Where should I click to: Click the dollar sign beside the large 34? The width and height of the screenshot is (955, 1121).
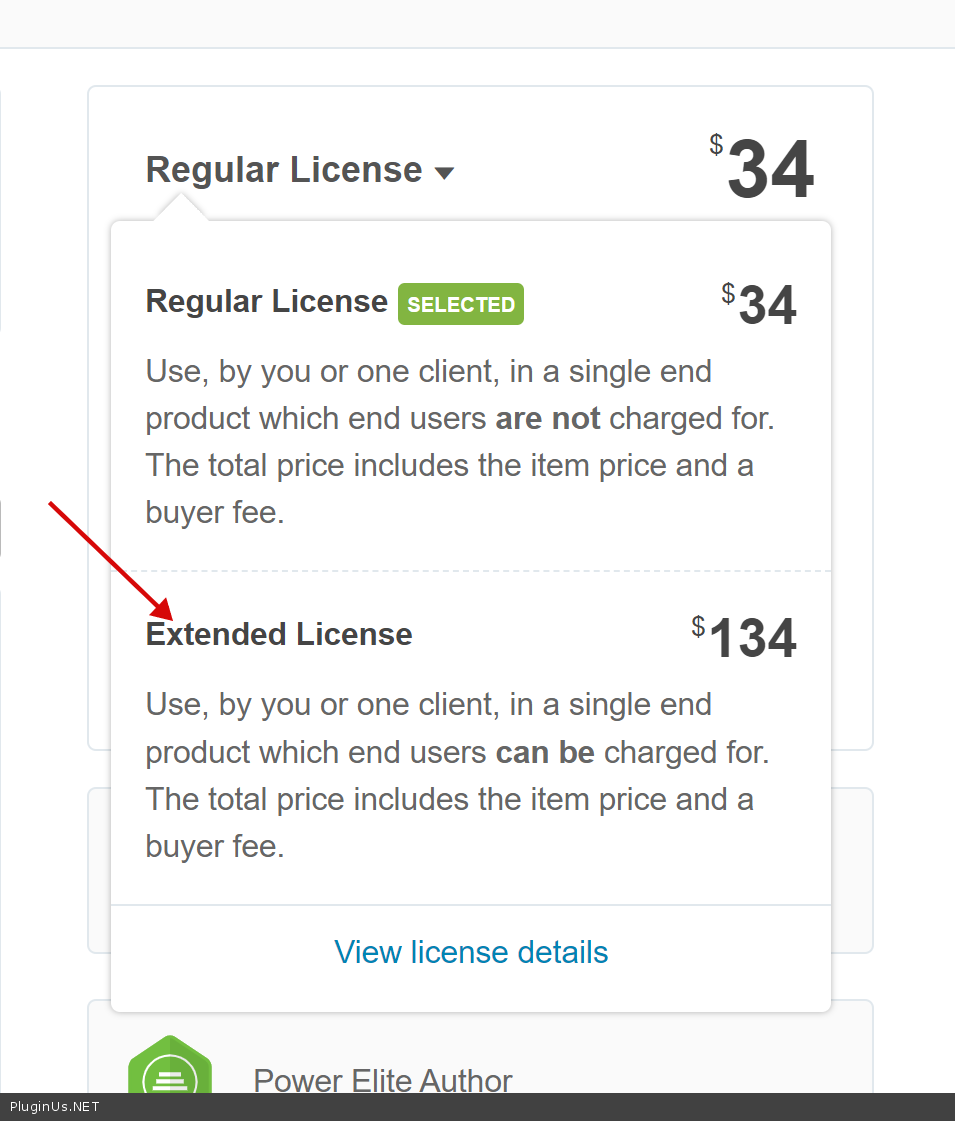[x=716, y=145]
